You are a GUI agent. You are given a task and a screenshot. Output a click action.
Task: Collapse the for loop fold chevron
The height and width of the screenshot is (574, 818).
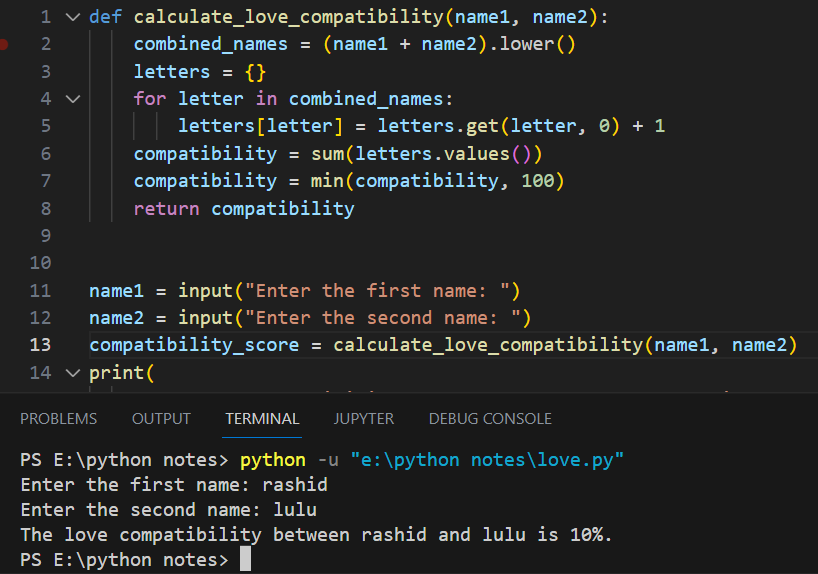73,99
